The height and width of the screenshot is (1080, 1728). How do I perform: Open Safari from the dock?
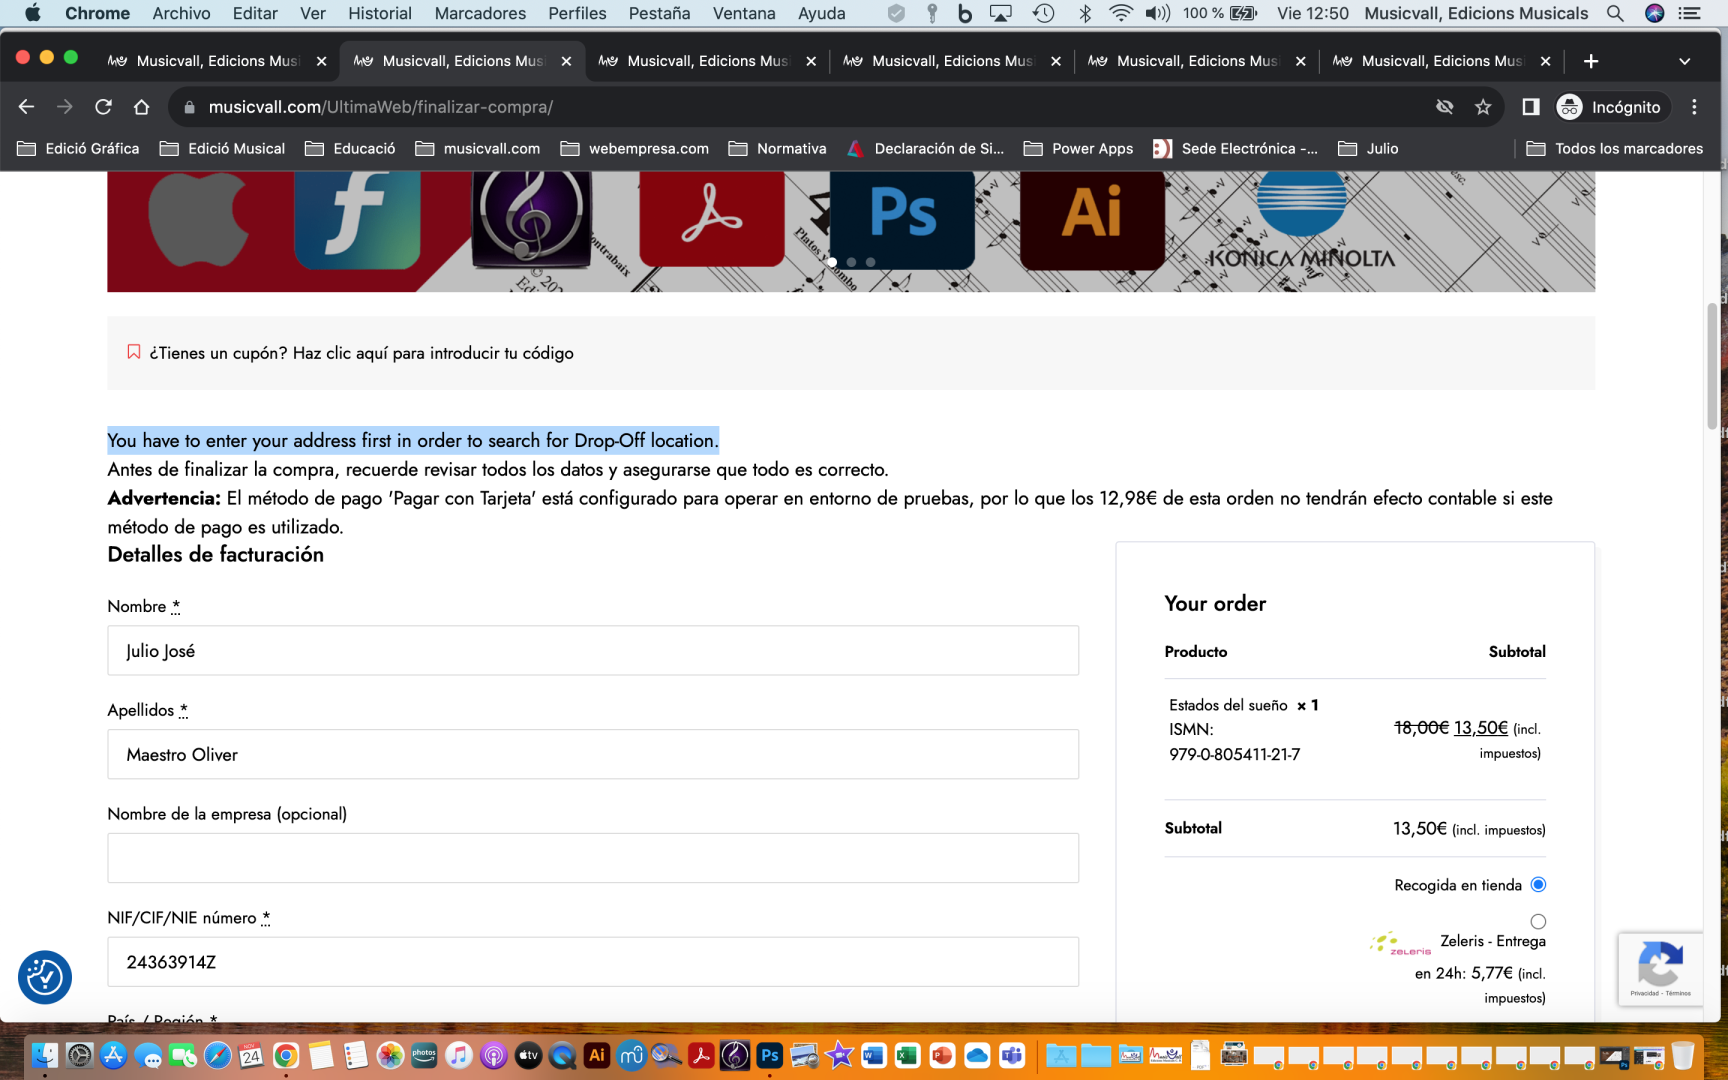coord(217,1055)
